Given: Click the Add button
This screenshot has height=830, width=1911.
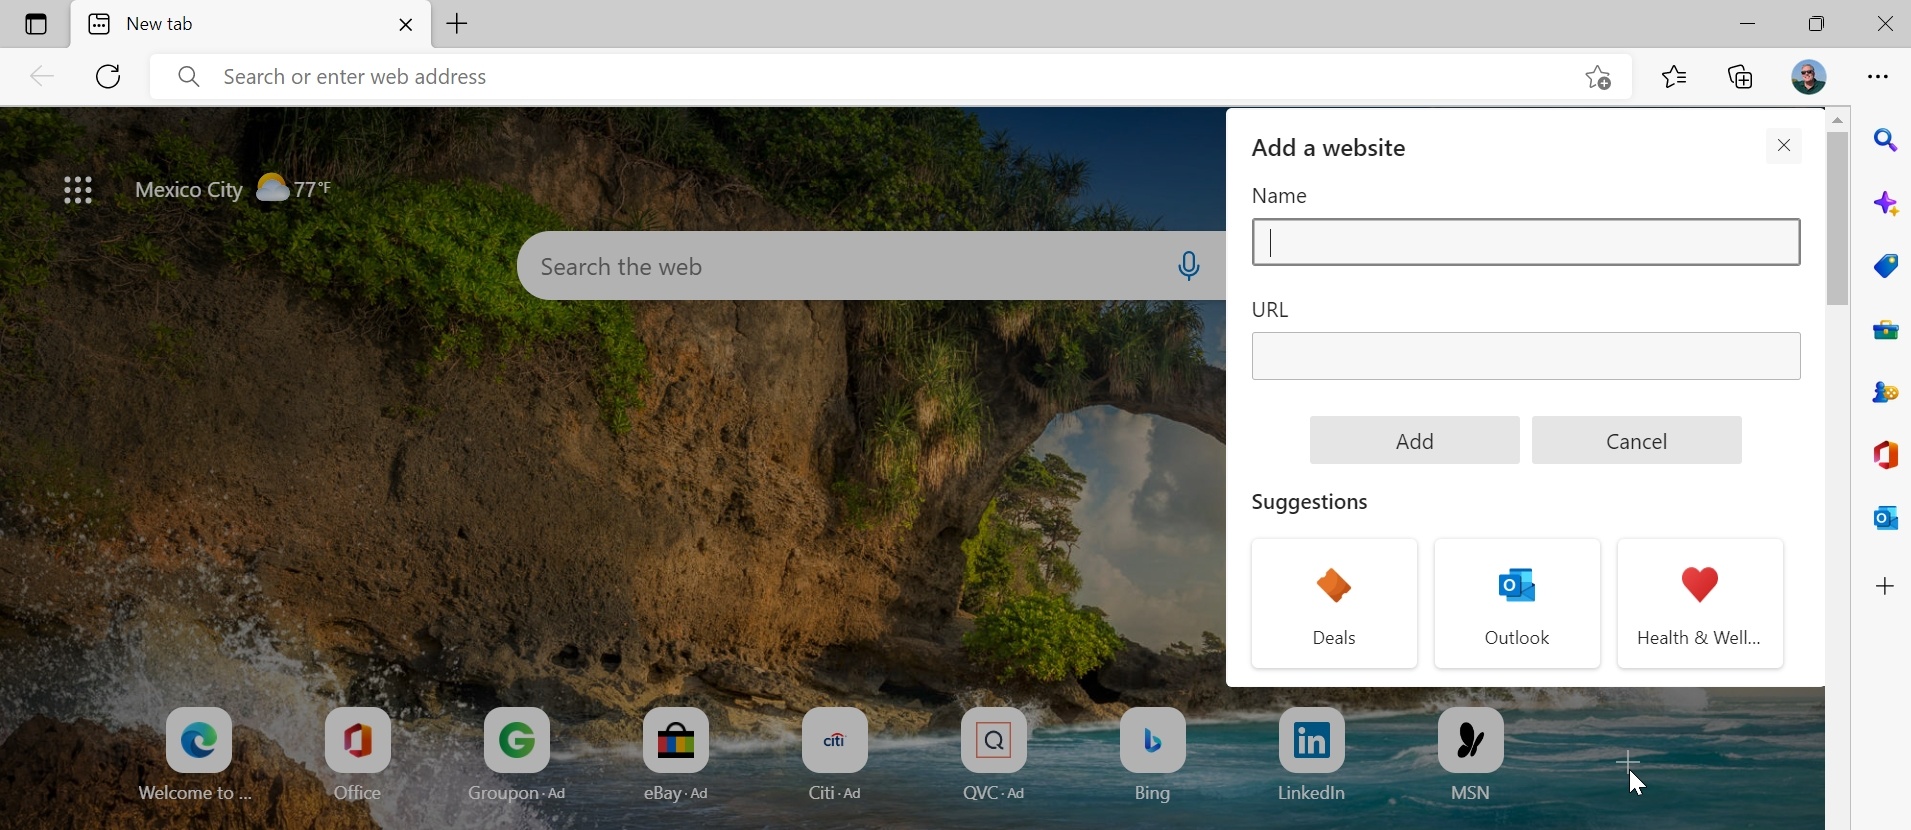Looking at the screenshot, I should (1414, 441).
